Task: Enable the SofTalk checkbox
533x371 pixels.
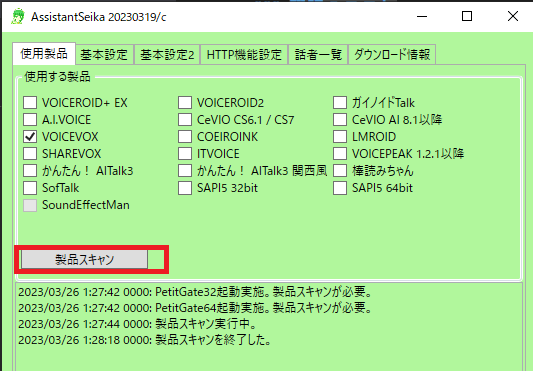Action: (x=30, y=187)
